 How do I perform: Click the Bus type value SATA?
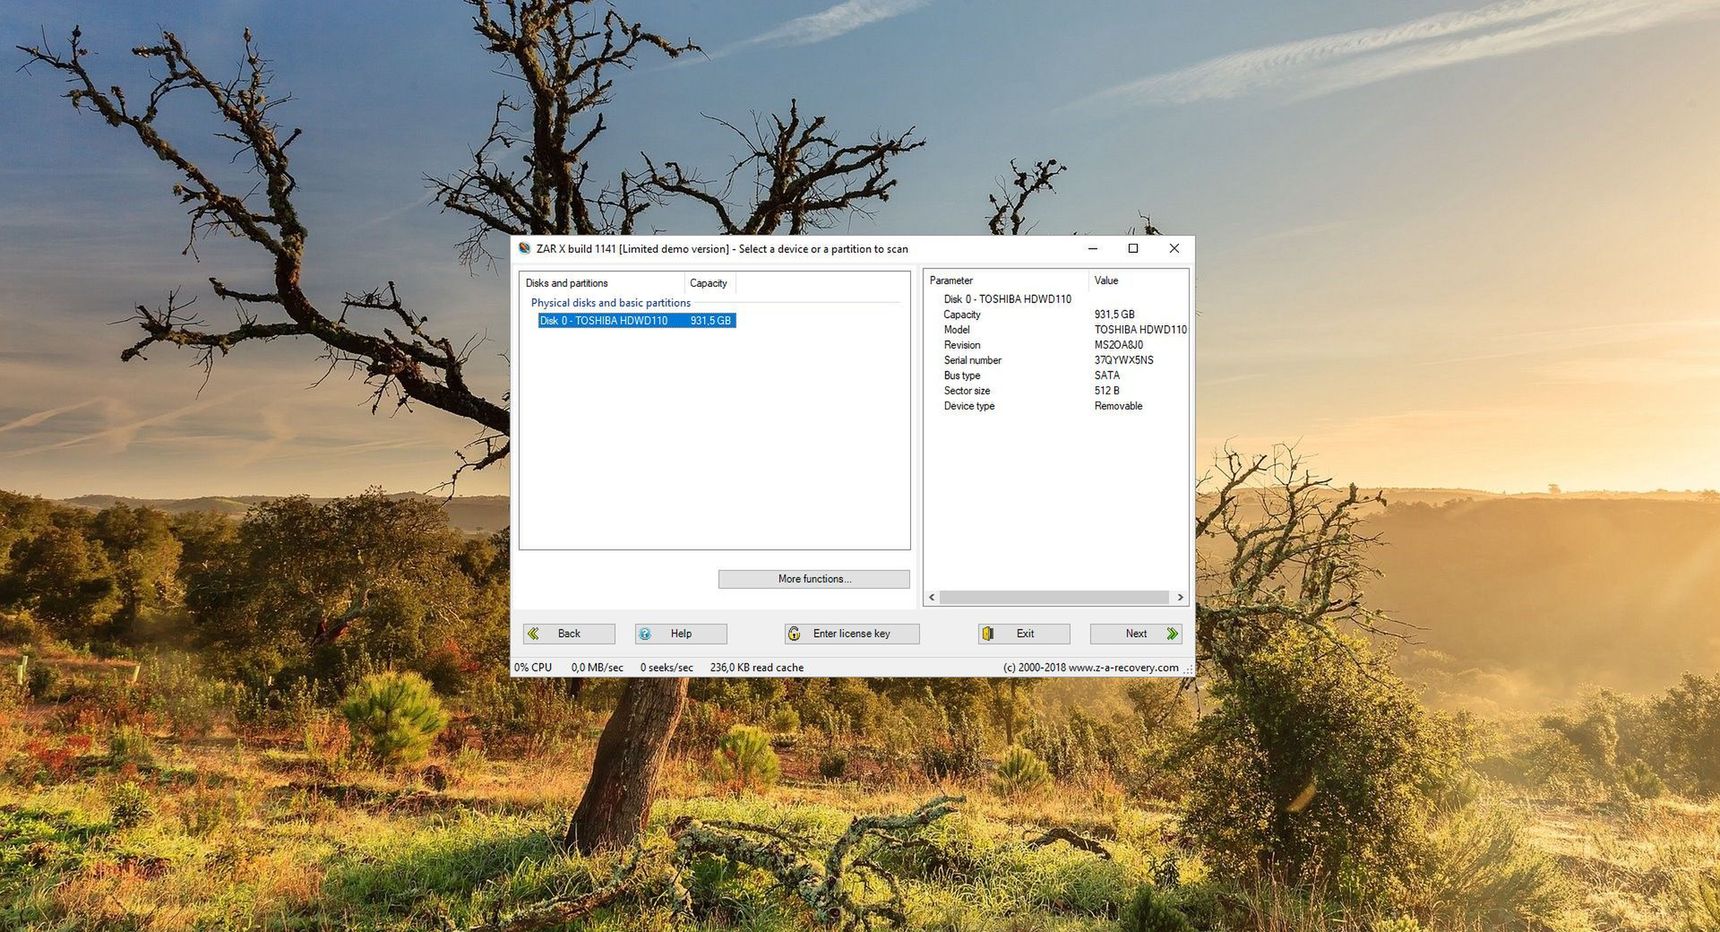tap(1107, 376)
